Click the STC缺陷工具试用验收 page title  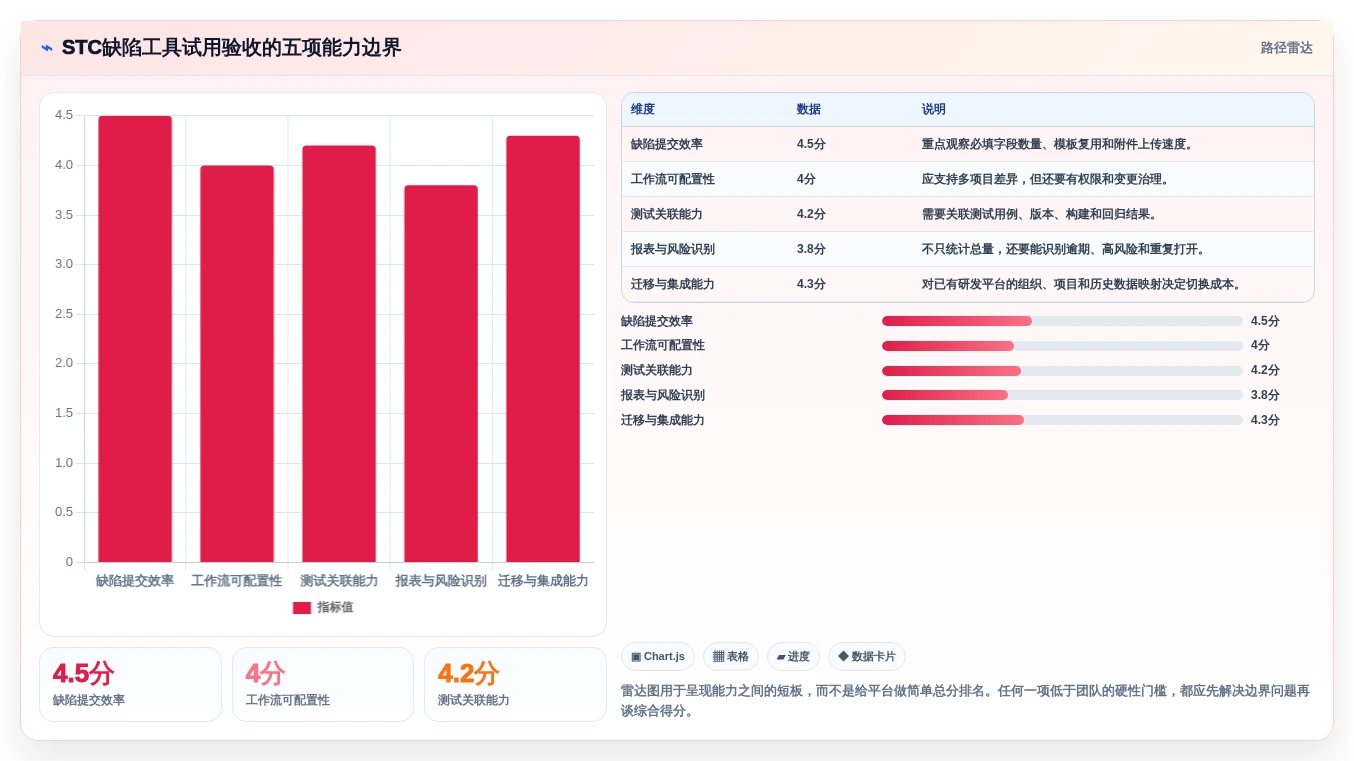[x=231, y=48]
